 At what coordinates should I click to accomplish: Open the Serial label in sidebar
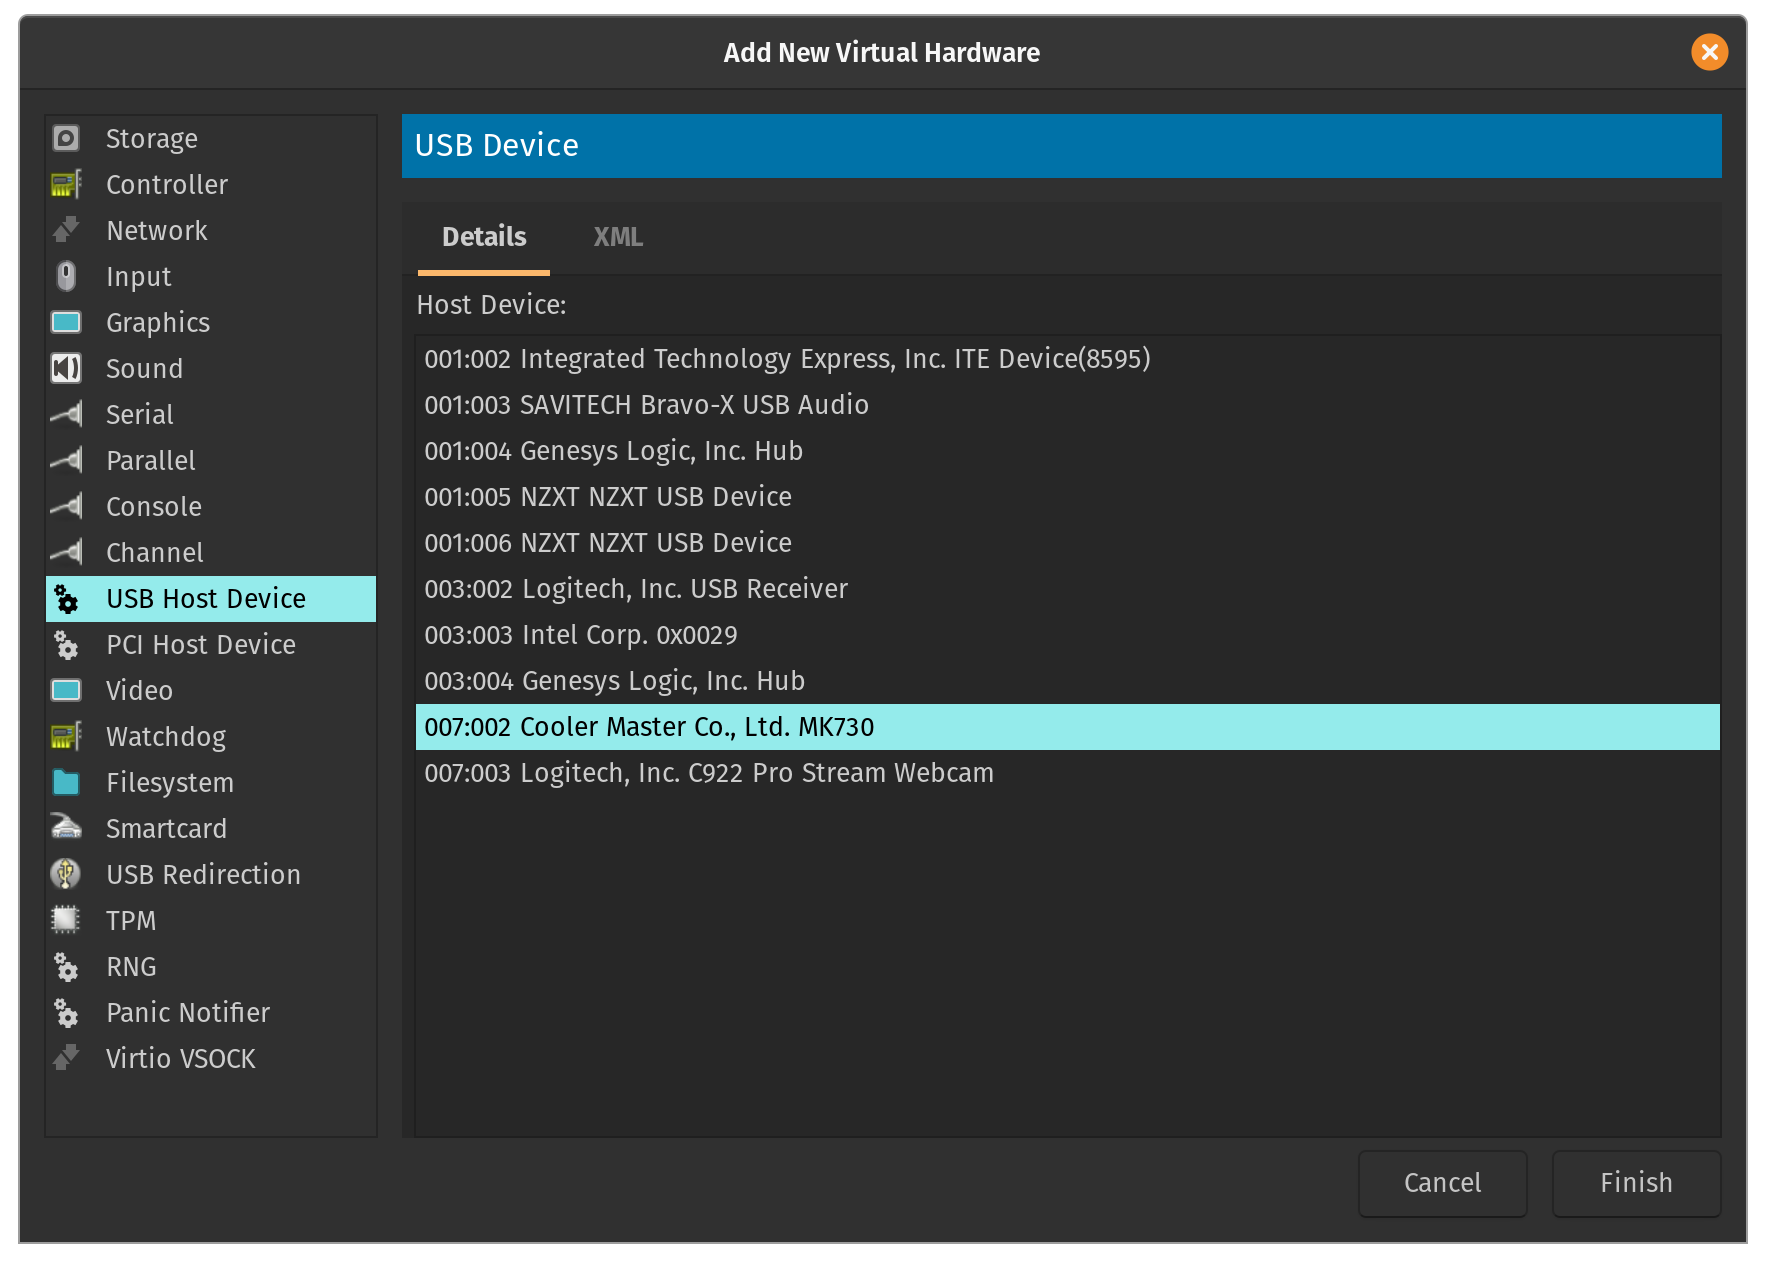140,415
